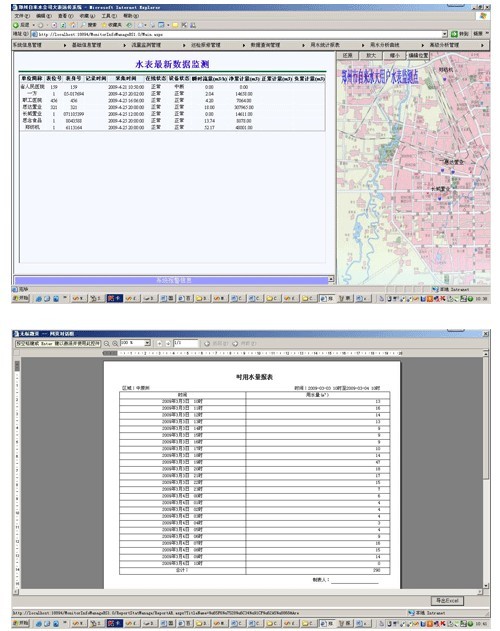Click the previous page arrow in preview toolbar
Image resolution: width=500 pixels, height=631 pixels.
click(159, 344)
